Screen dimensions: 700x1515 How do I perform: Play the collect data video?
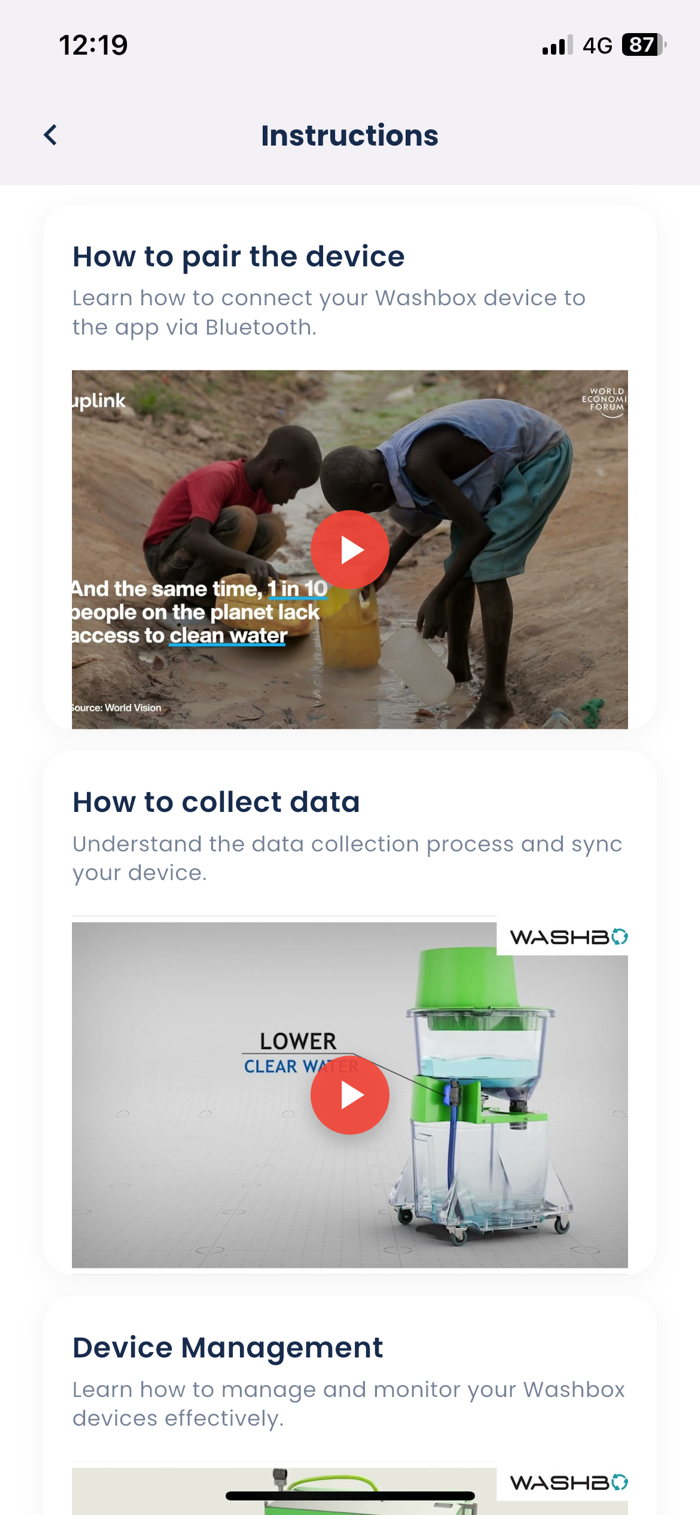pos(350,1095)
